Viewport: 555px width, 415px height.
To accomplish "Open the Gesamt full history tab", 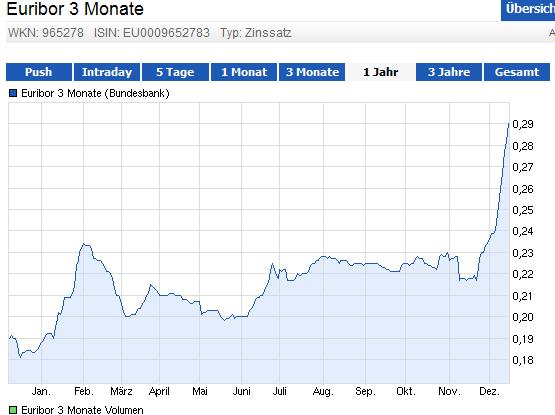I will click(x=517, y=72).
